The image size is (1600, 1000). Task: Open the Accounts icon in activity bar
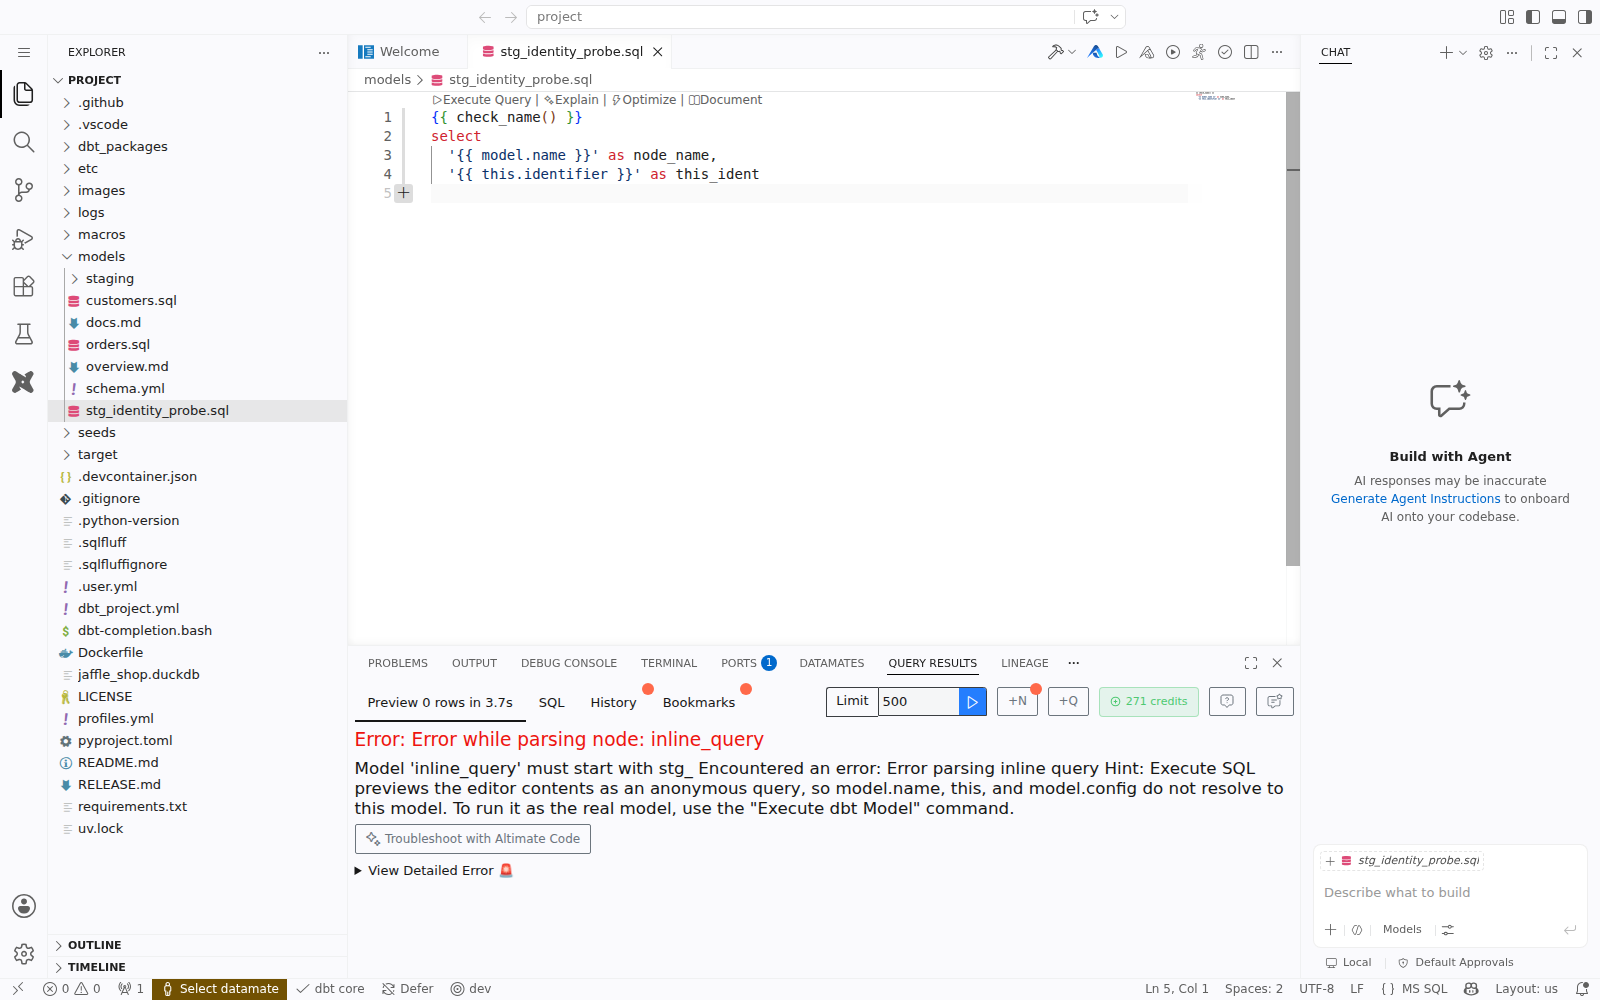point(24,906)
